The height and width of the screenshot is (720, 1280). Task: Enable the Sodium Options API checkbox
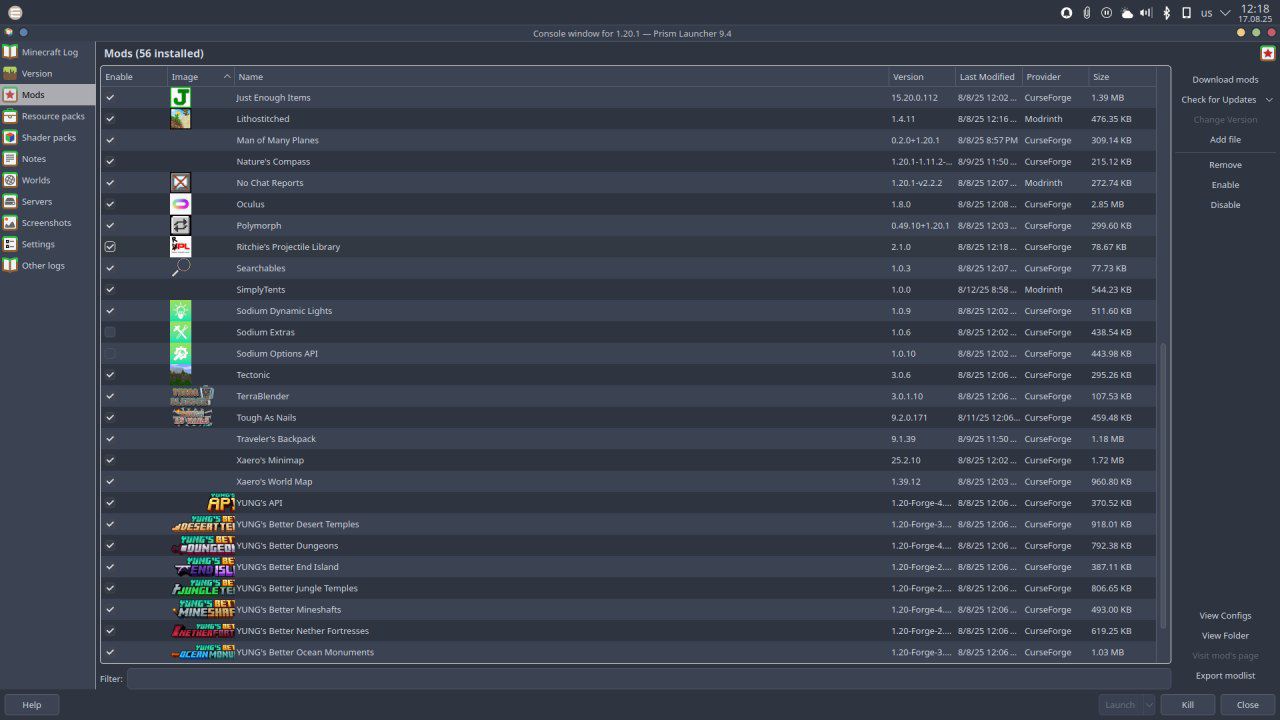110,353
